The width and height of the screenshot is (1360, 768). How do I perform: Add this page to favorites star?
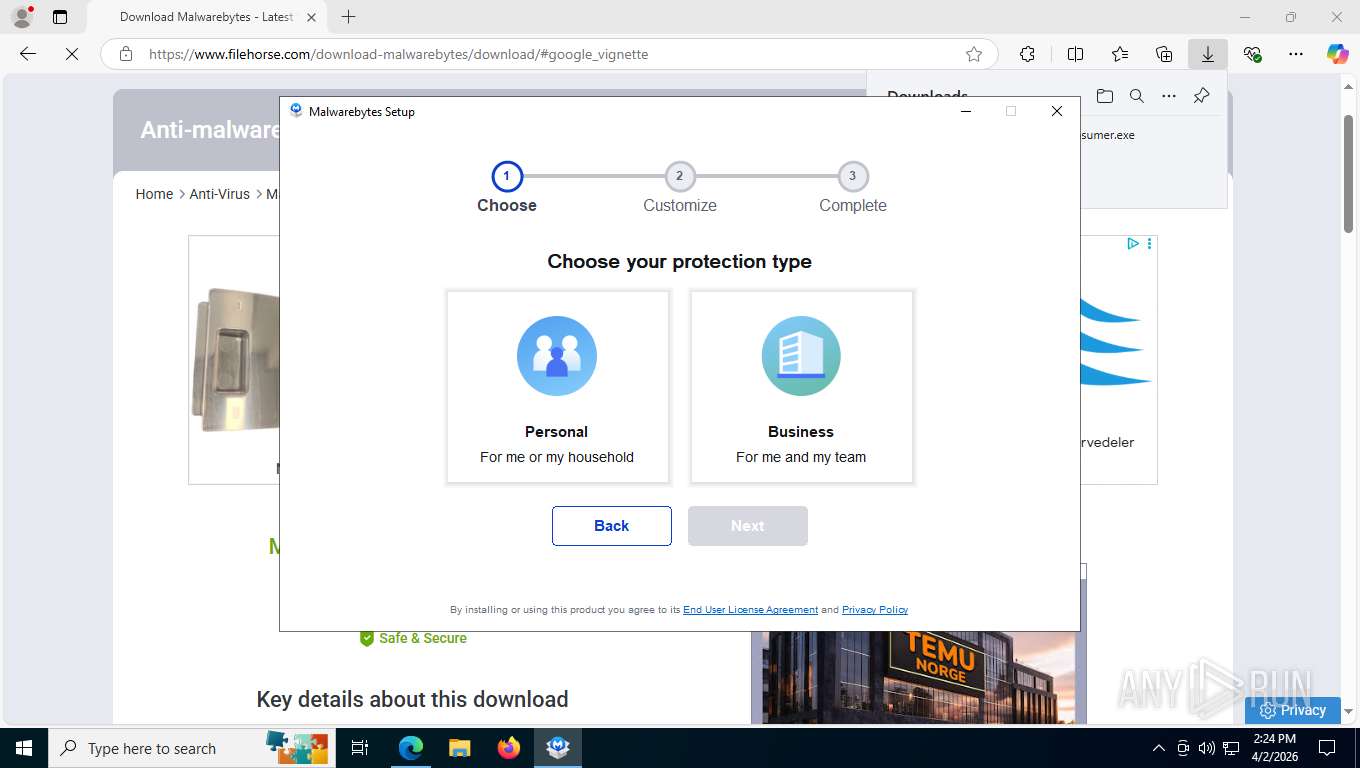pos(974,54)
